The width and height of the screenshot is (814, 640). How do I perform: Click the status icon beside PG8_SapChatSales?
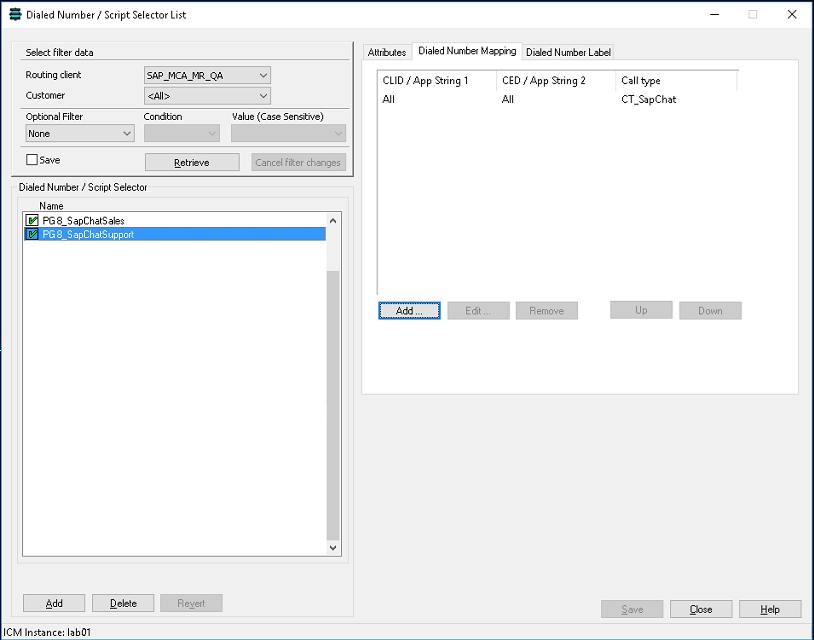pos(32,221)
